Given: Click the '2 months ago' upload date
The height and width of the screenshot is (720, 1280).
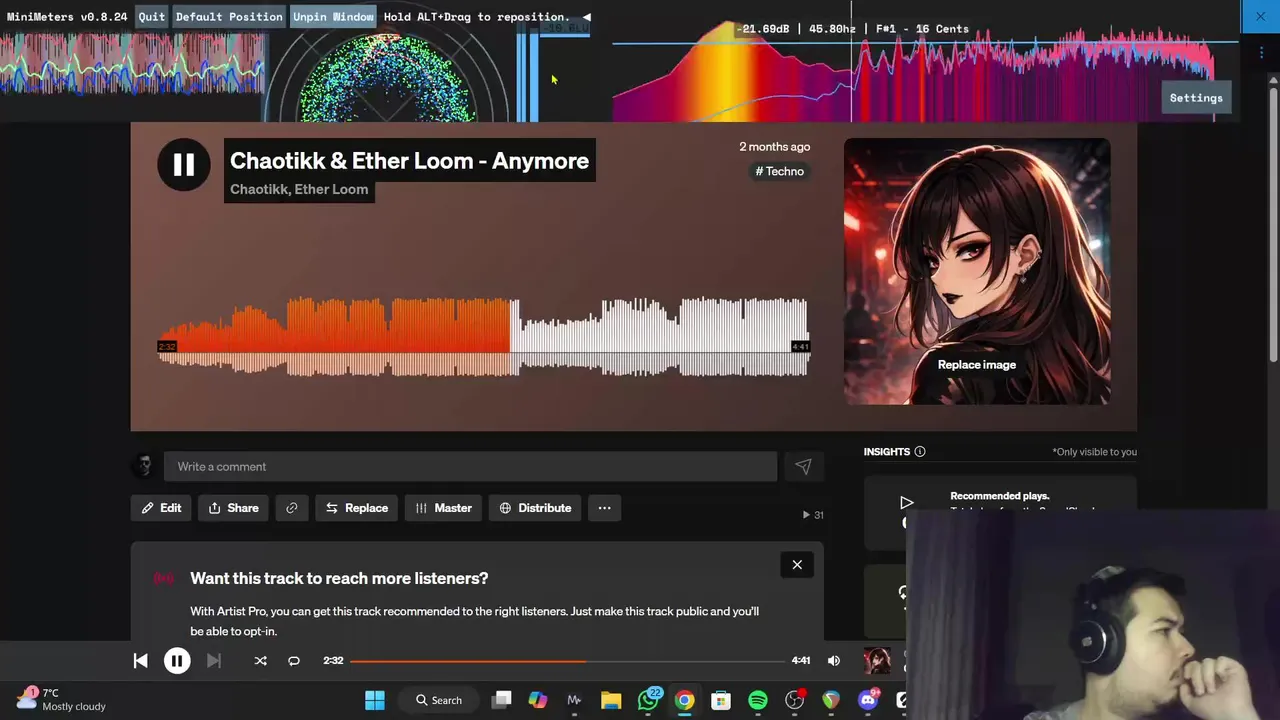Looking at the screenshot, I should (775, 147).
